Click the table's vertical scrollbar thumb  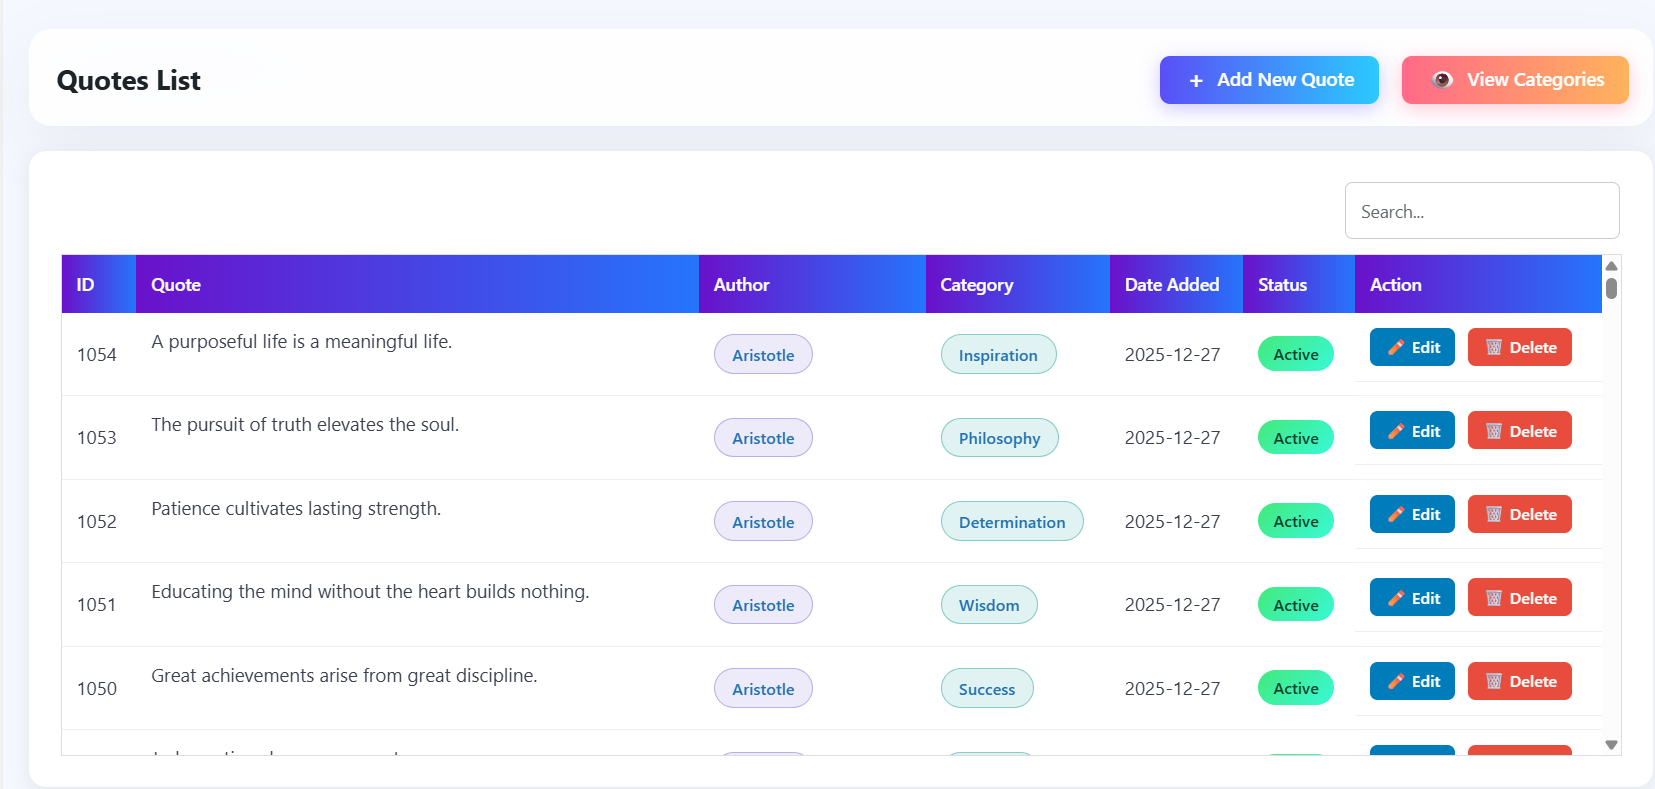1611,289
